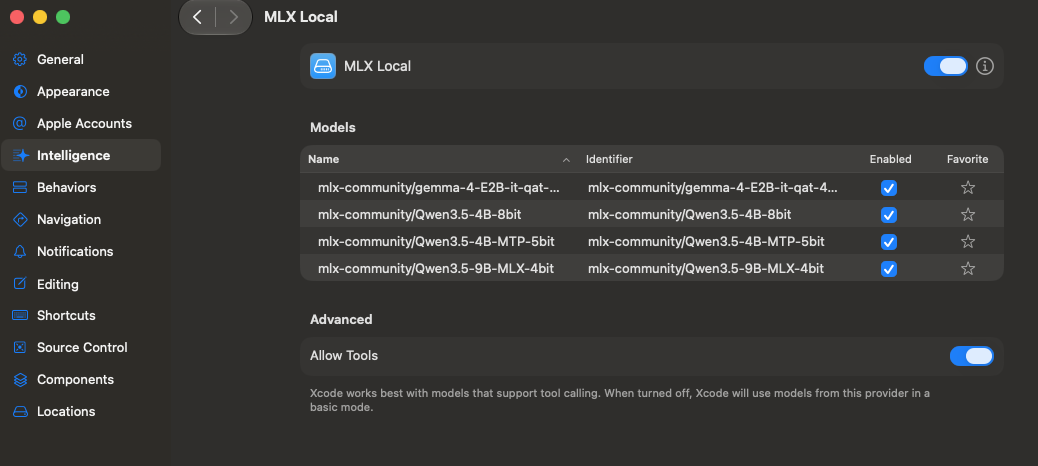Click the identifier cell for Qwen3.5-9B-MLX-4bit
The height and width of the screenshot is (466, 1038).
706,269
